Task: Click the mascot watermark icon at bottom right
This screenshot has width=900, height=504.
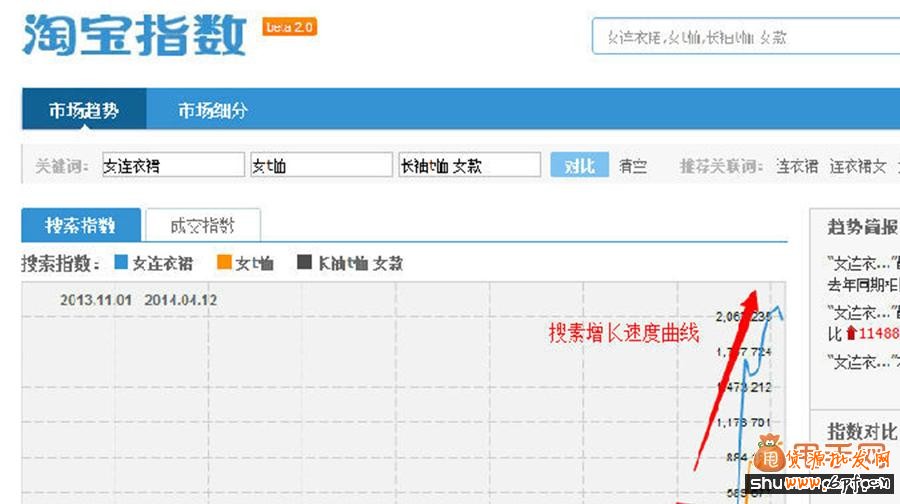Action: (769, 455)
